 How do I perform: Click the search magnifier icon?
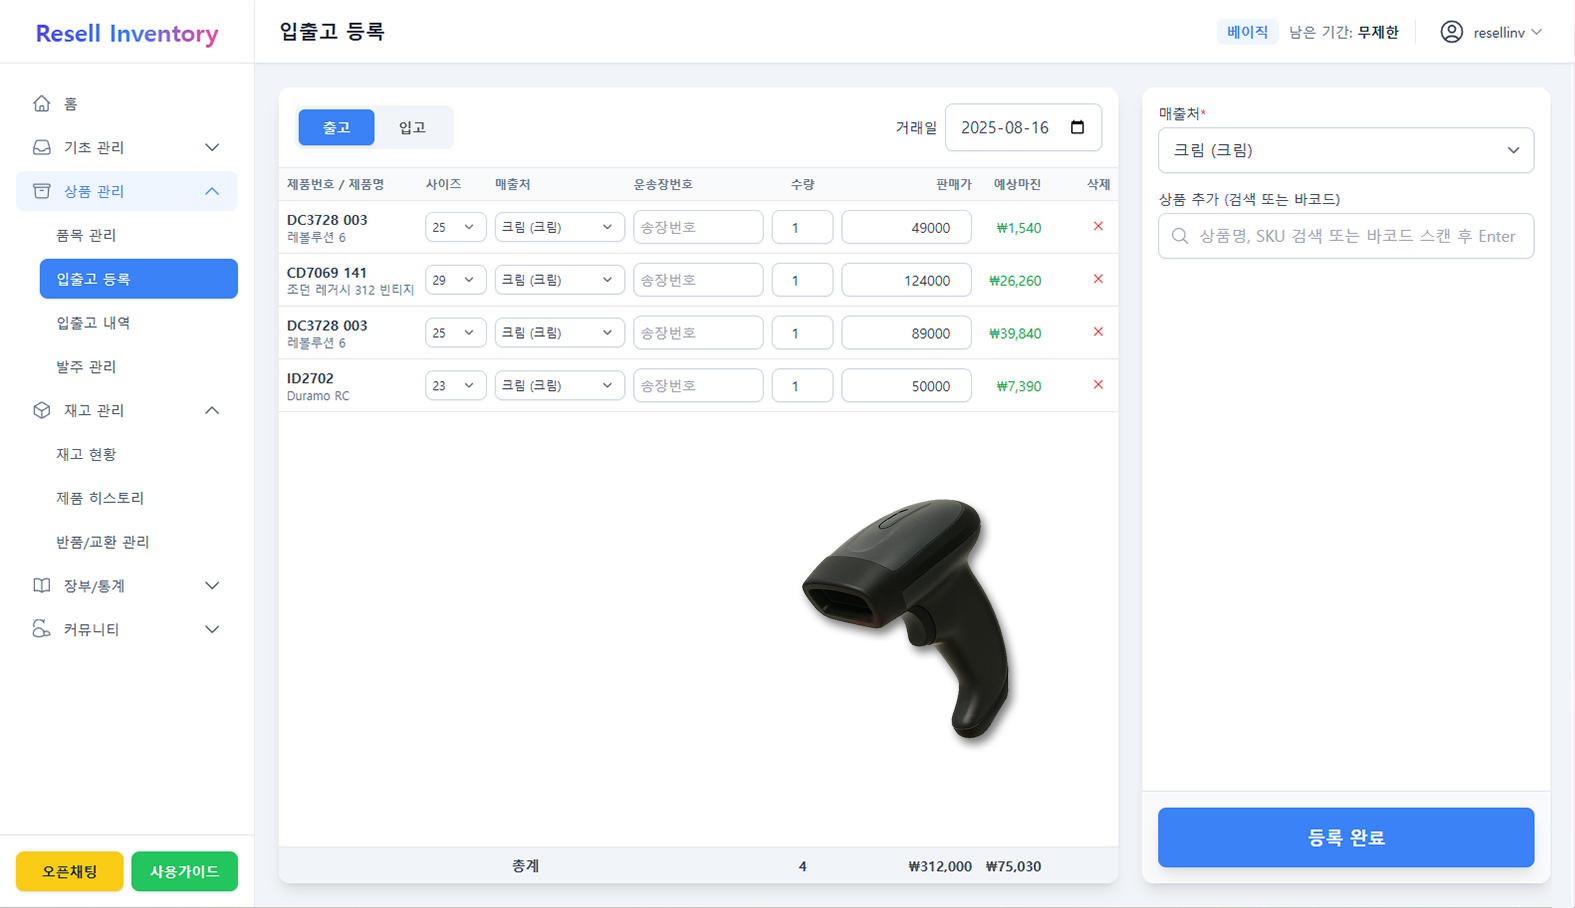(1180, 236)
